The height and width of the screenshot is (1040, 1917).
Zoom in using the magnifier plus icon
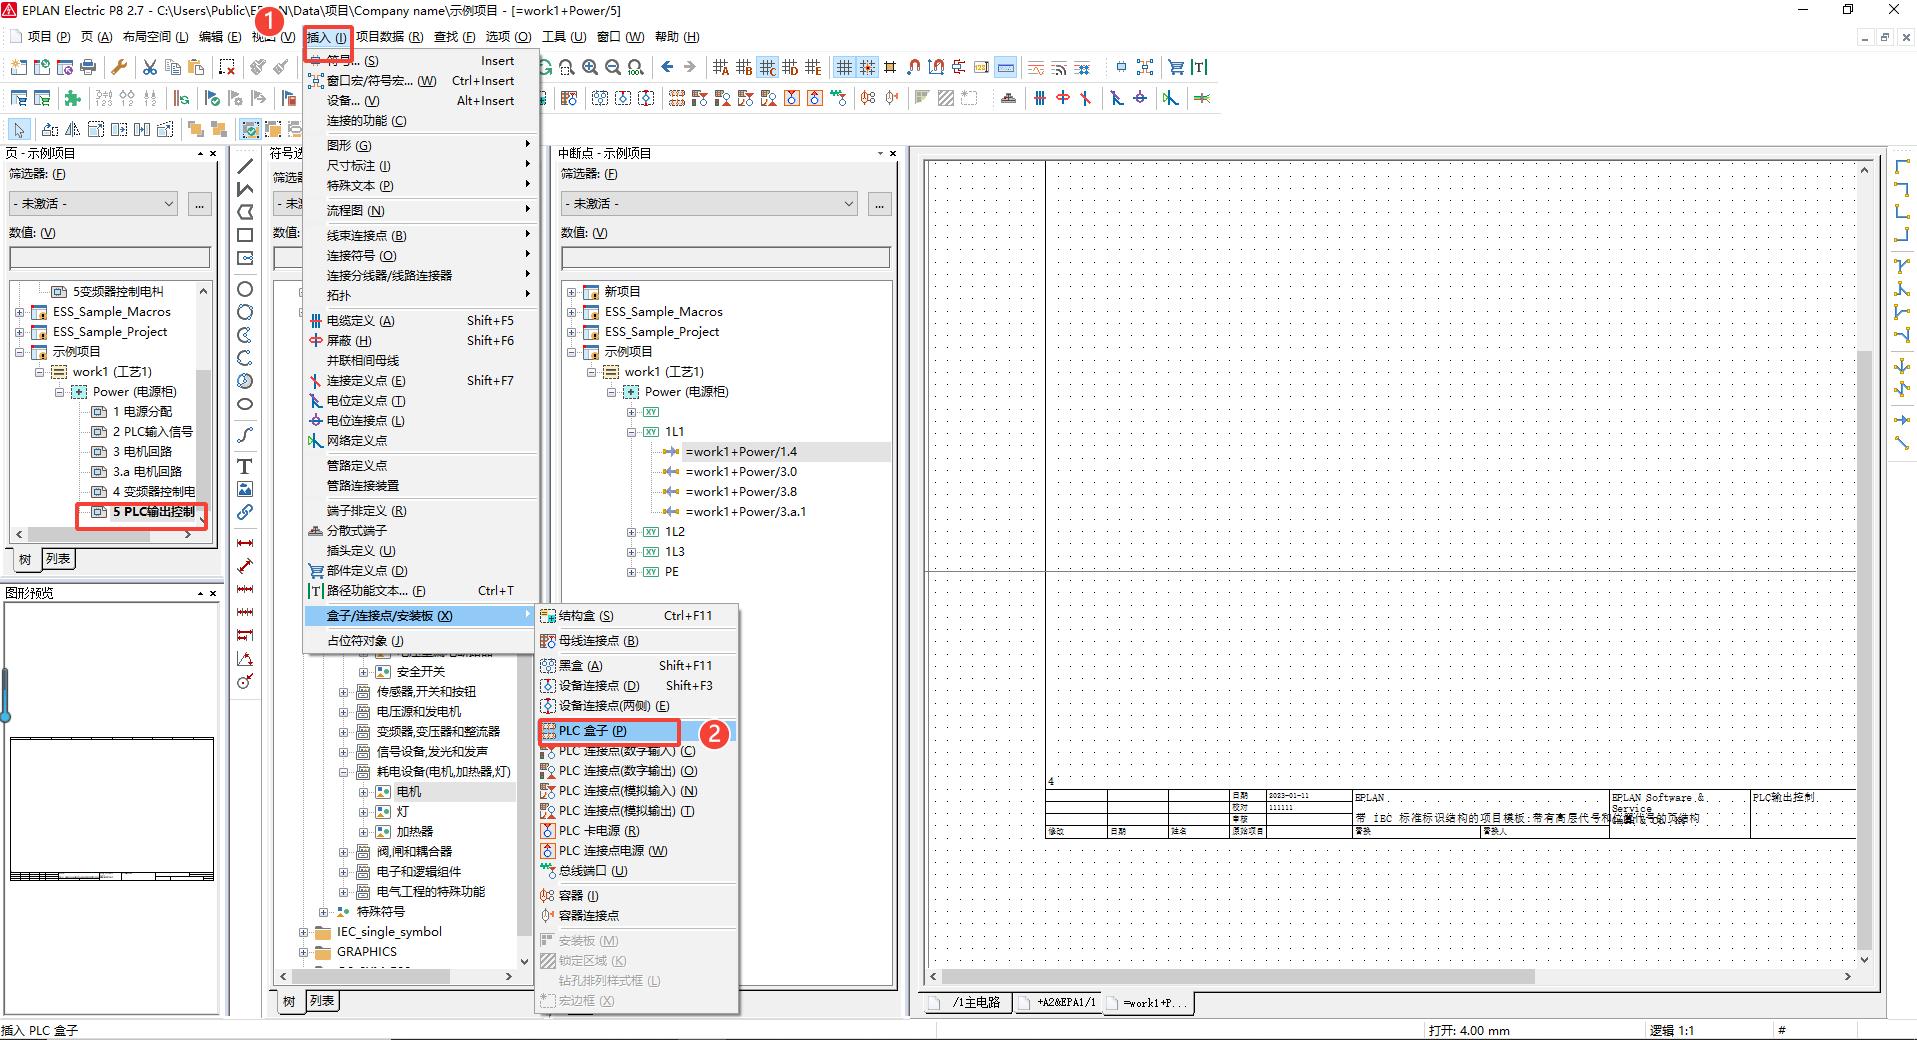click(590, 67)
